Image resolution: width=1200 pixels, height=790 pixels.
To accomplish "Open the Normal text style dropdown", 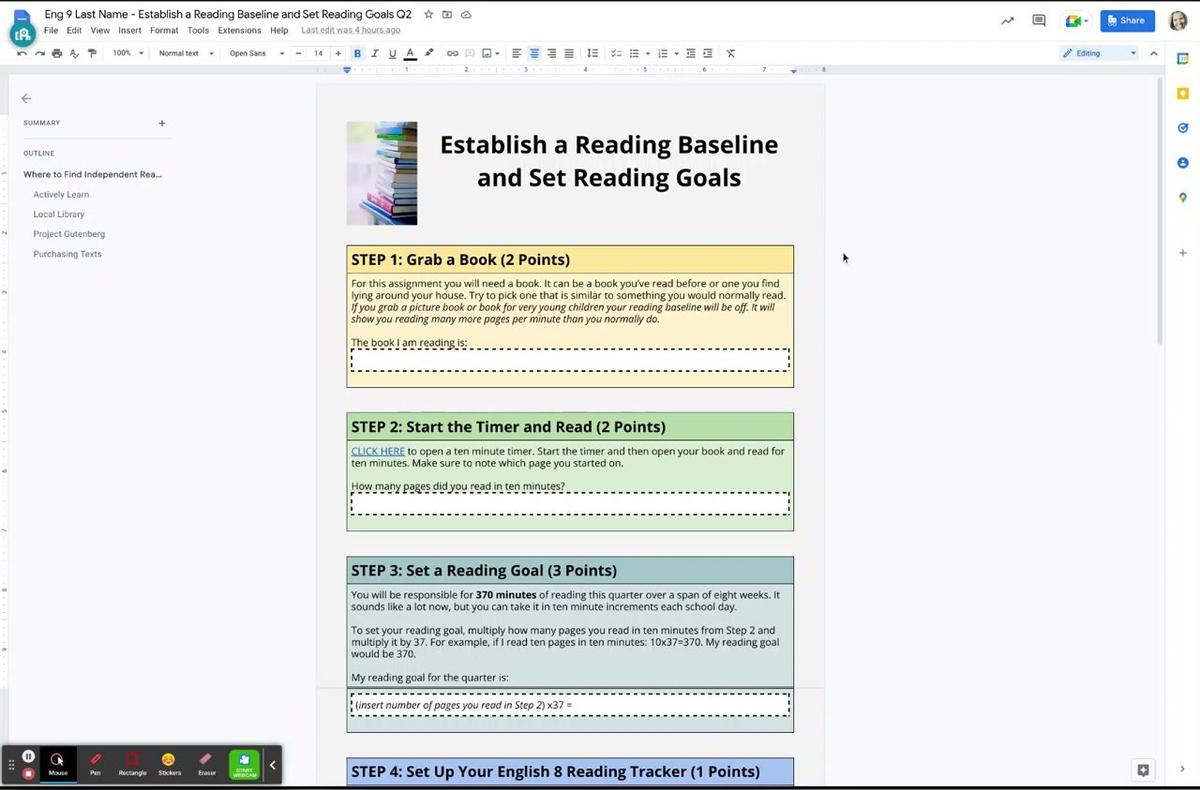I will point(186,53).
